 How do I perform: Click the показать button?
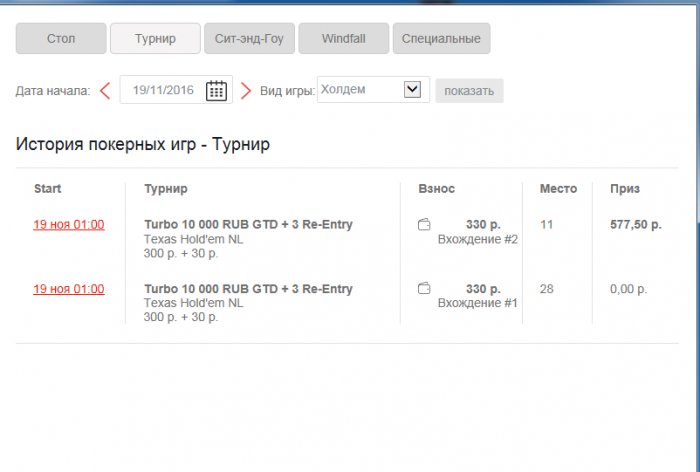[469, 91]
